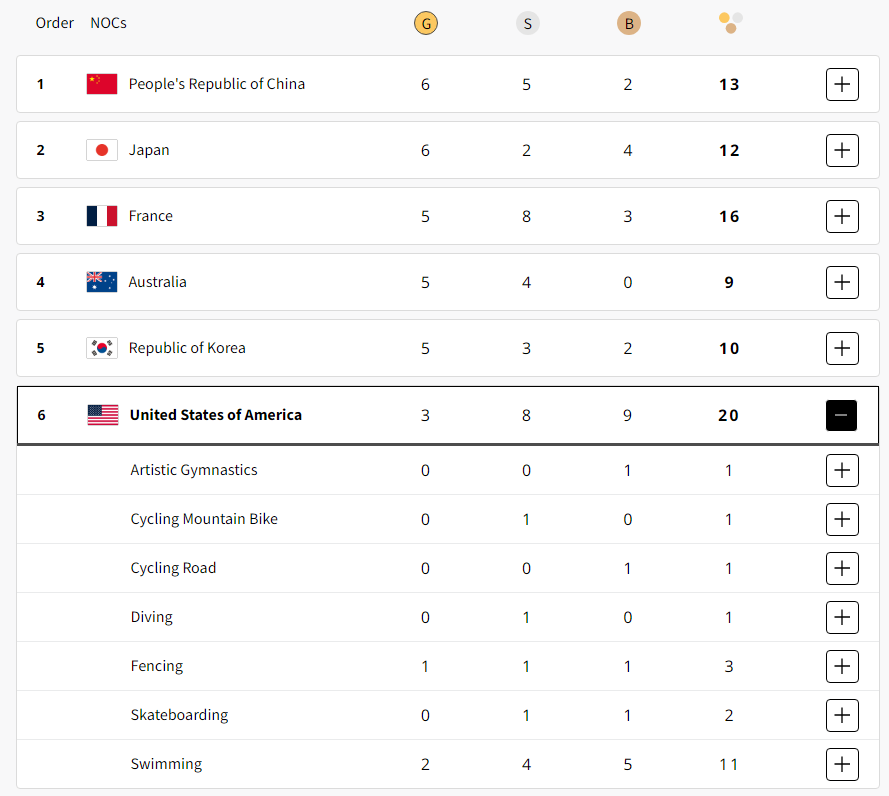Click the People's Republic of China flag
The image size is (889, 796).
click(x=102, y=84)
